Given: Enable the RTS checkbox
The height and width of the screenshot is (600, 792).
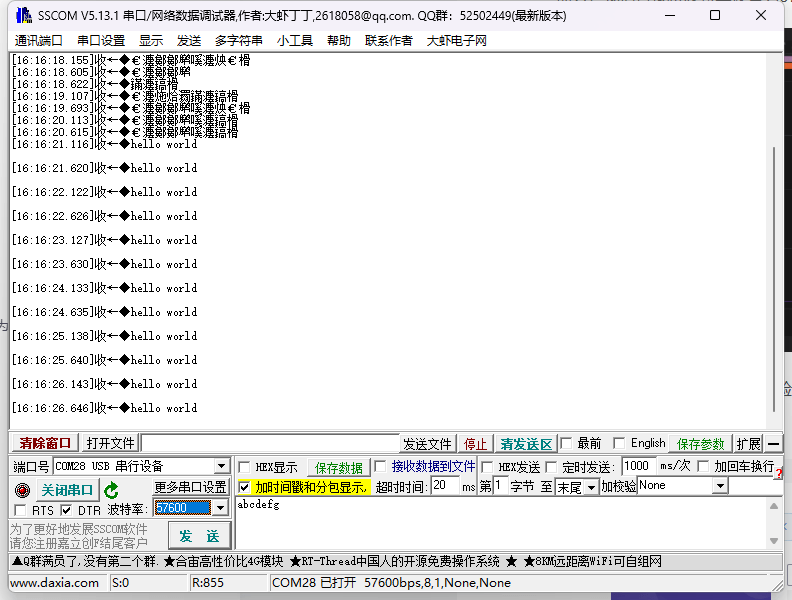Looking at the screenshot, I should pyautogui.click(x=20, y=510).
